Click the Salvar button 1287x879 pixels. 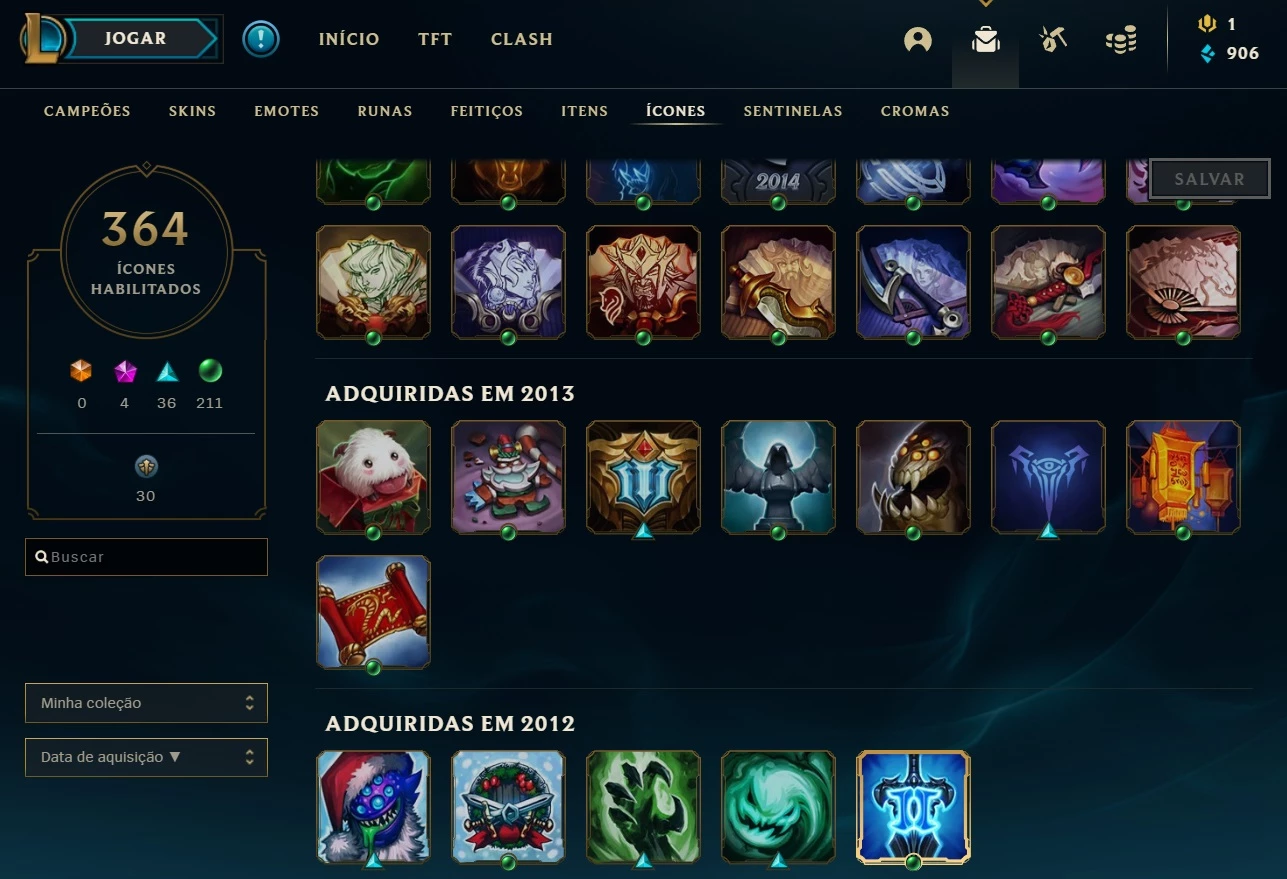[1209, 179]
